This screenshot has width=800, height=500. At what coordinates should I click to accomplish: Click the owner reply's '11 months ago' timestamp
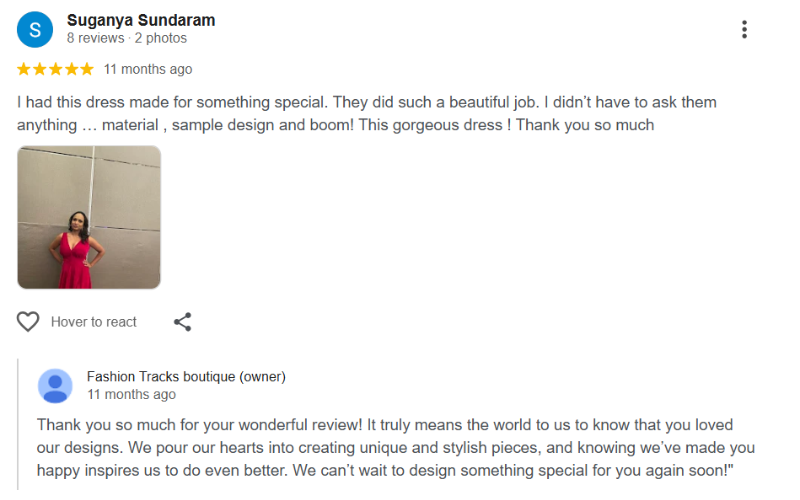pos(131,395)
